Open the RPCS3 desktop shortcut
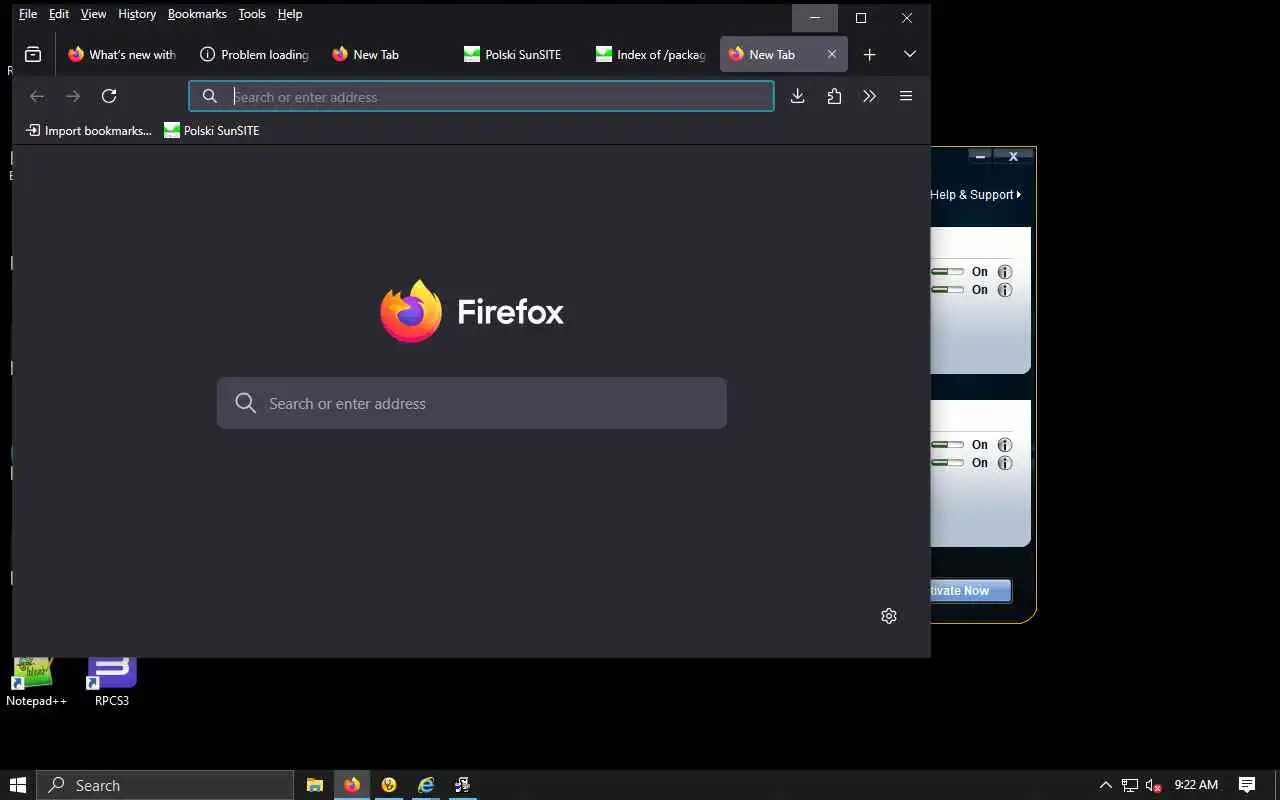This screenshot has width=1280, height=800. click(112, 683)
